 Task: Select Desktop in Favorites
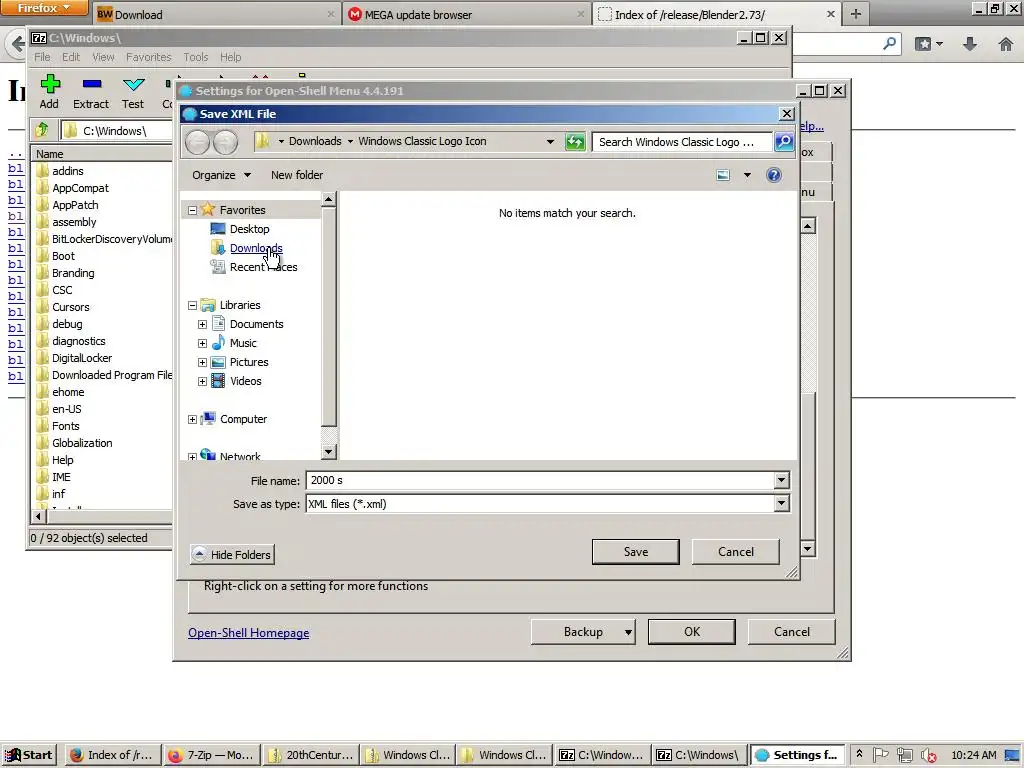[x=249, y=229]
